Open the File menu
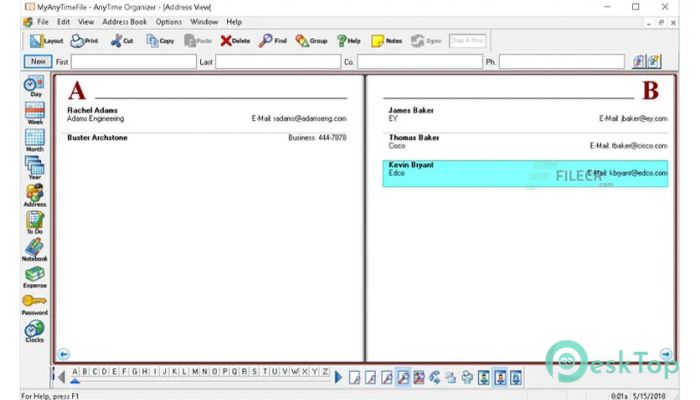The width and height of the screenshot is (700, 400). pyautogui.click(x=43, y=22)
